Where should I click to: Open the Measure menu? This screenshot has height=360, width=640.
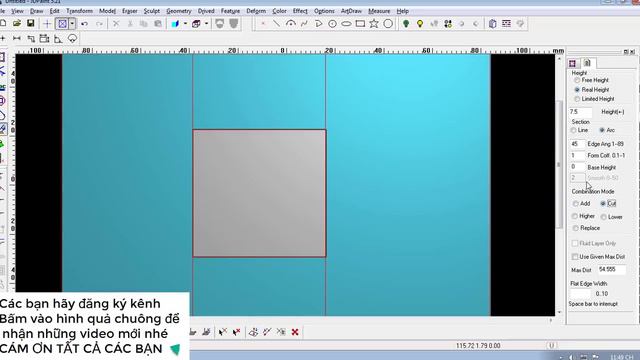[379, 11]
